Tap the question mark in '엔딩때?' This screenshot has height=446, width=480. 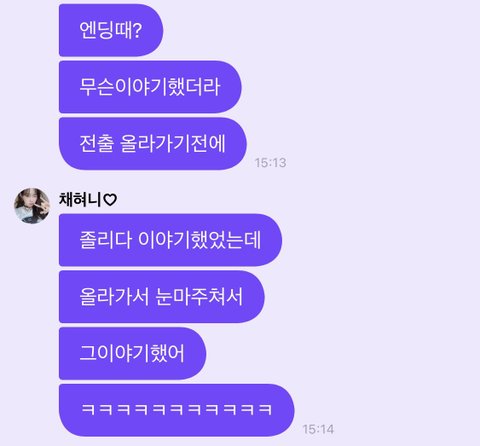(137, 30)
